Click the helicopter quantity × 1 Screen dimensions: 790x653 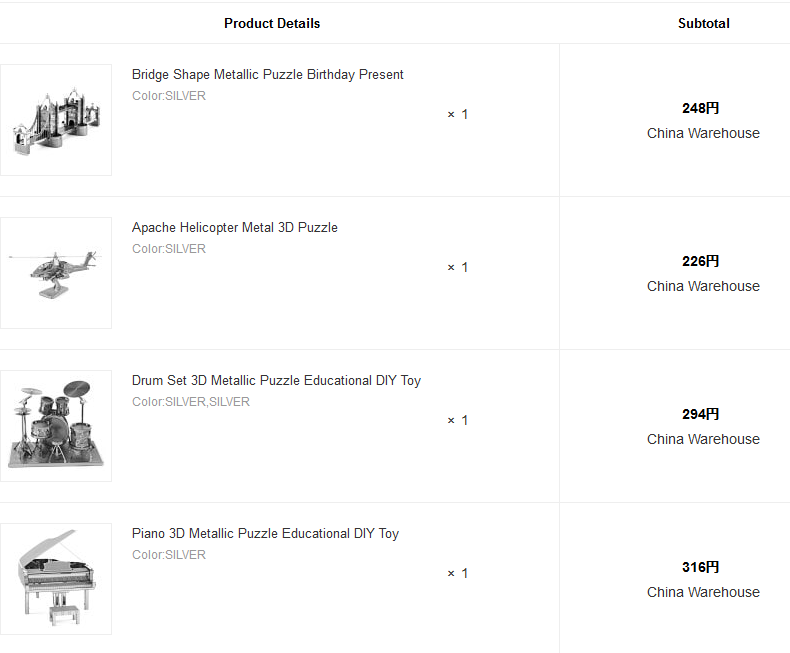click(458, 268)
